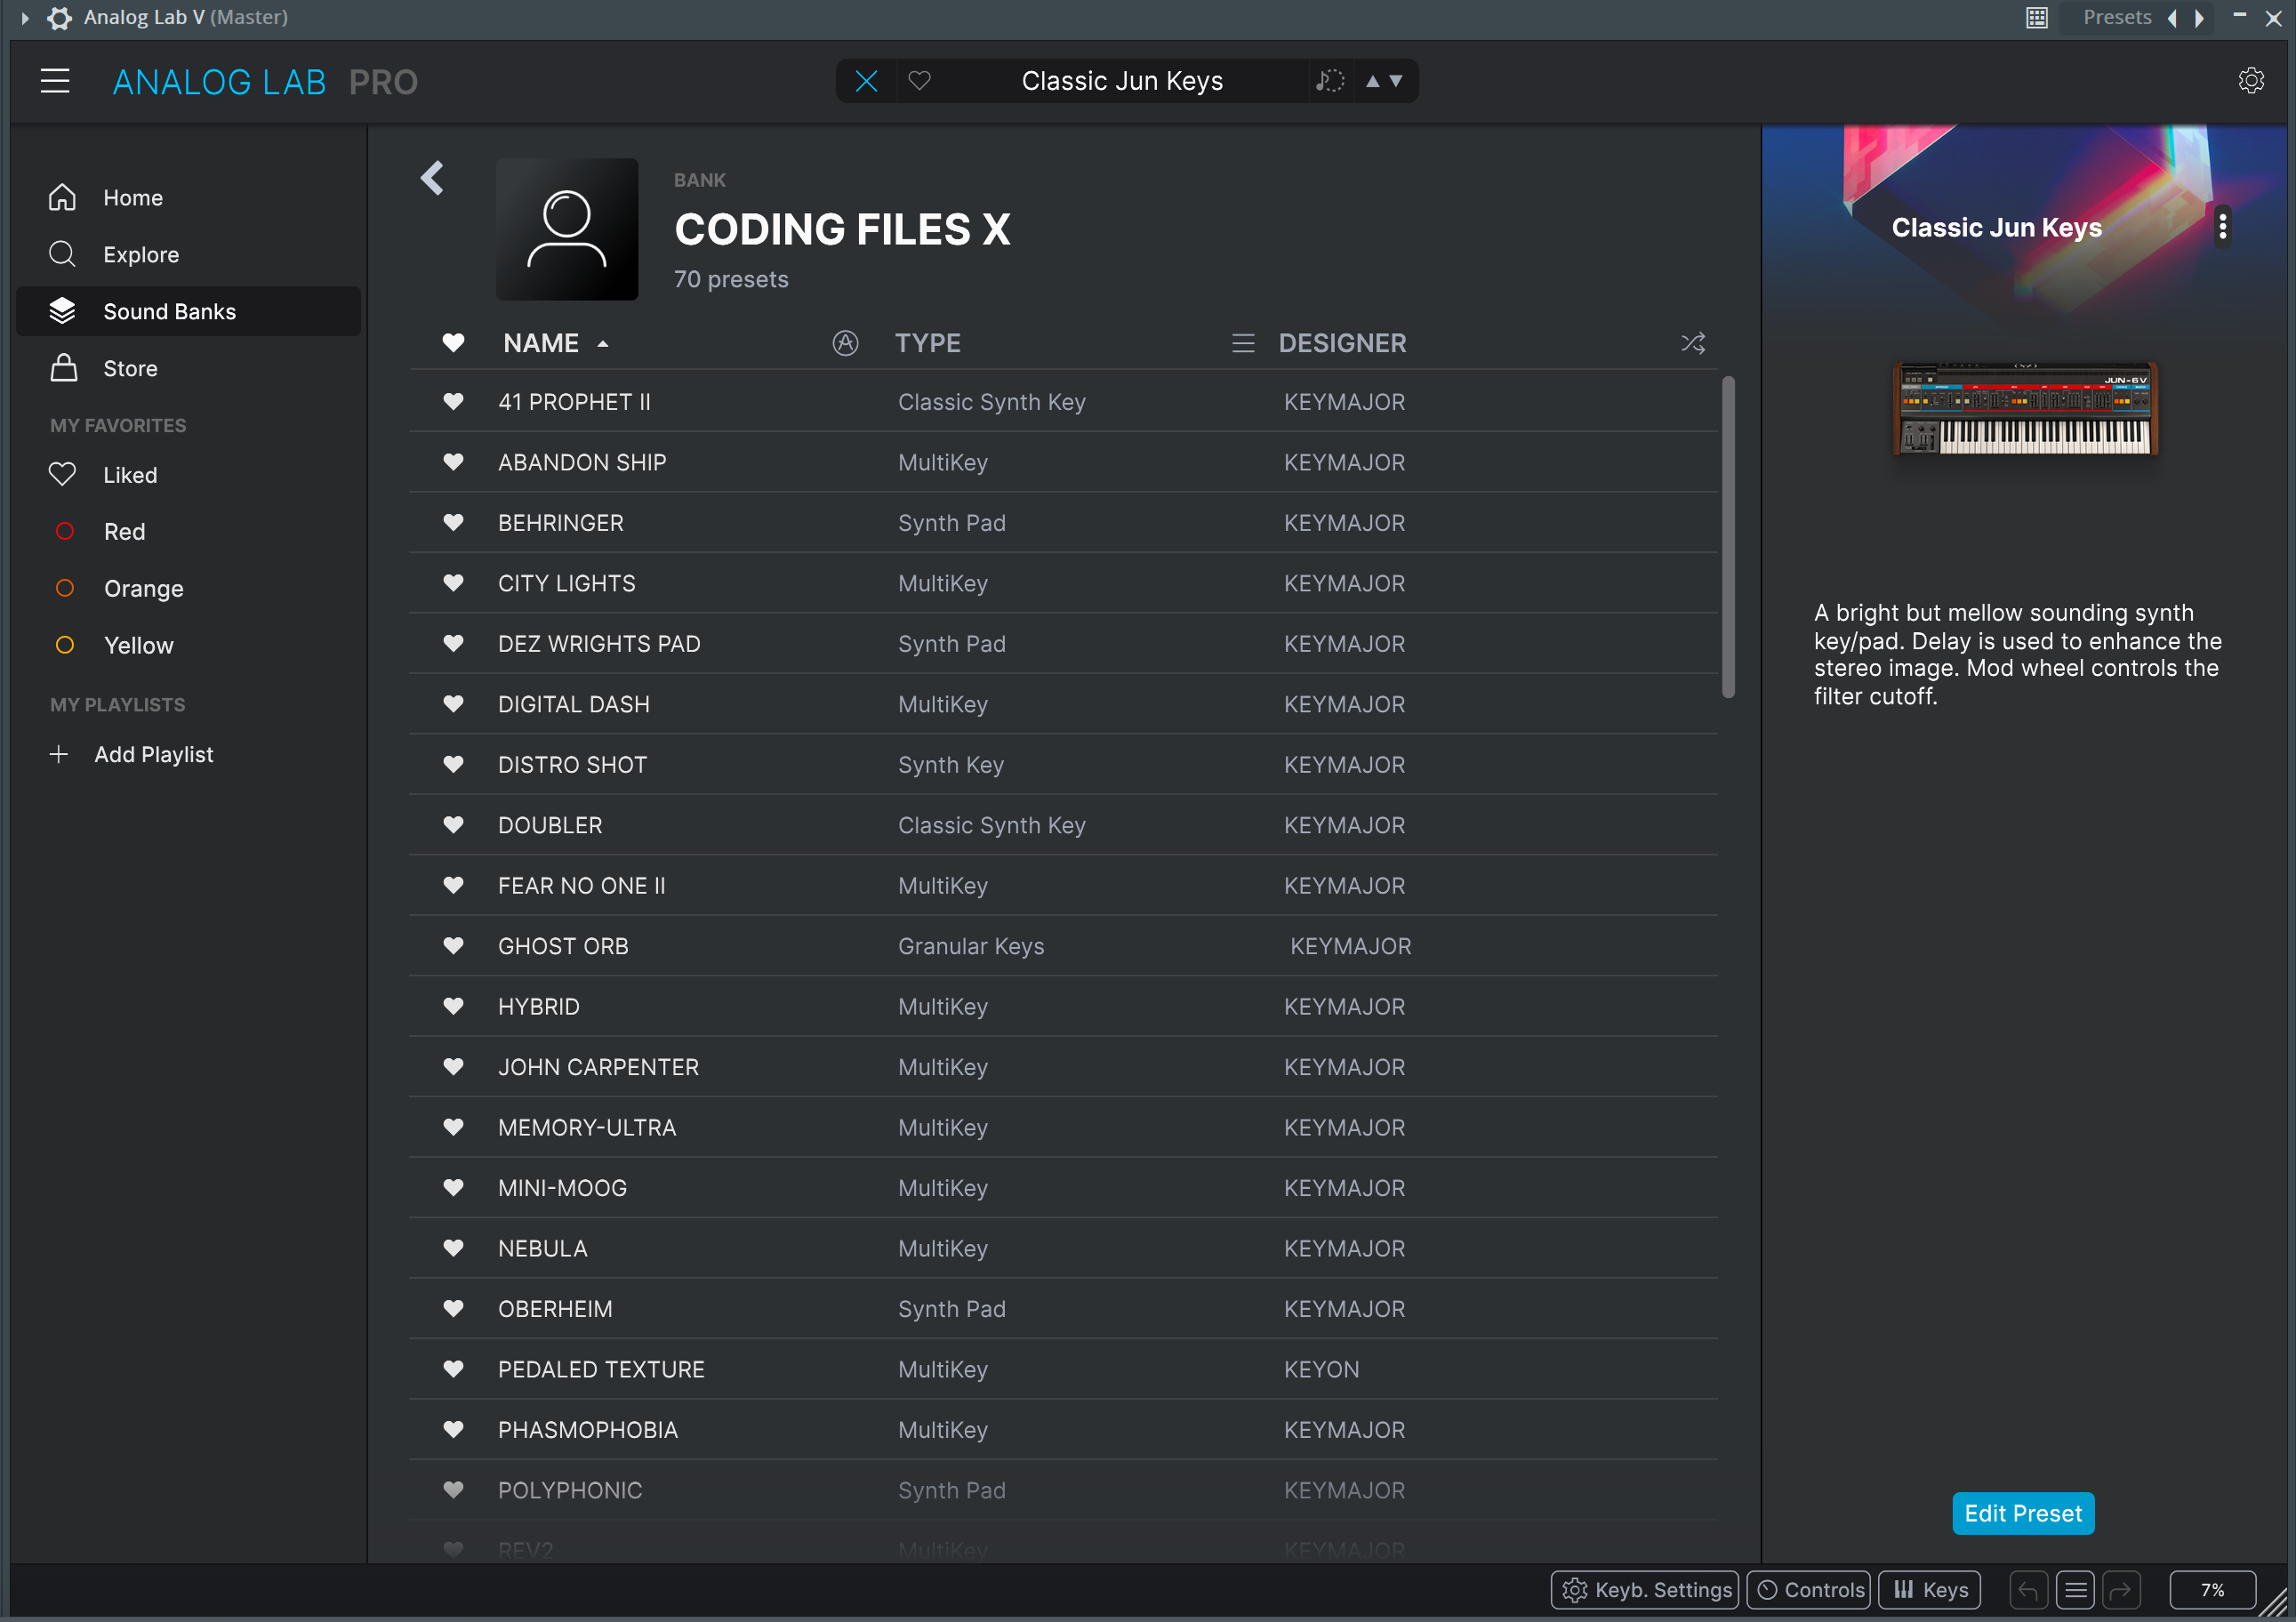Toggle heart icon for PEDALED TEXTURE
The image size is (2296, 1622).
click(453, 1370)
